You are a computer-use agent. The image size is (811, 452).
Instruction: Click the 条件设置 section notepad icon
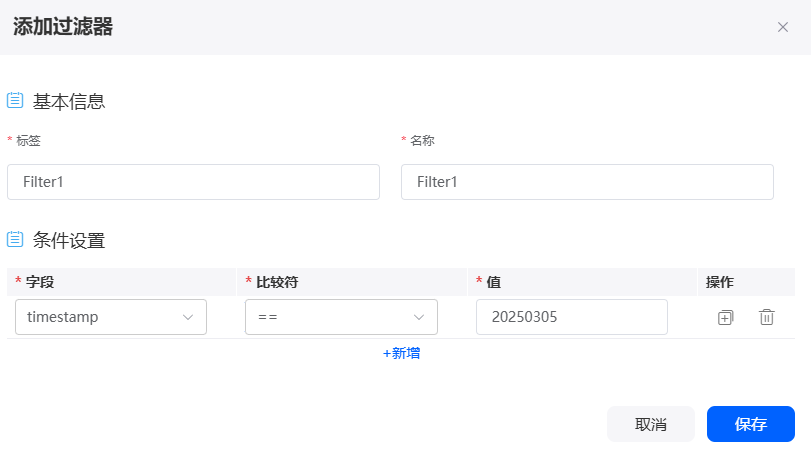(15, 239)
